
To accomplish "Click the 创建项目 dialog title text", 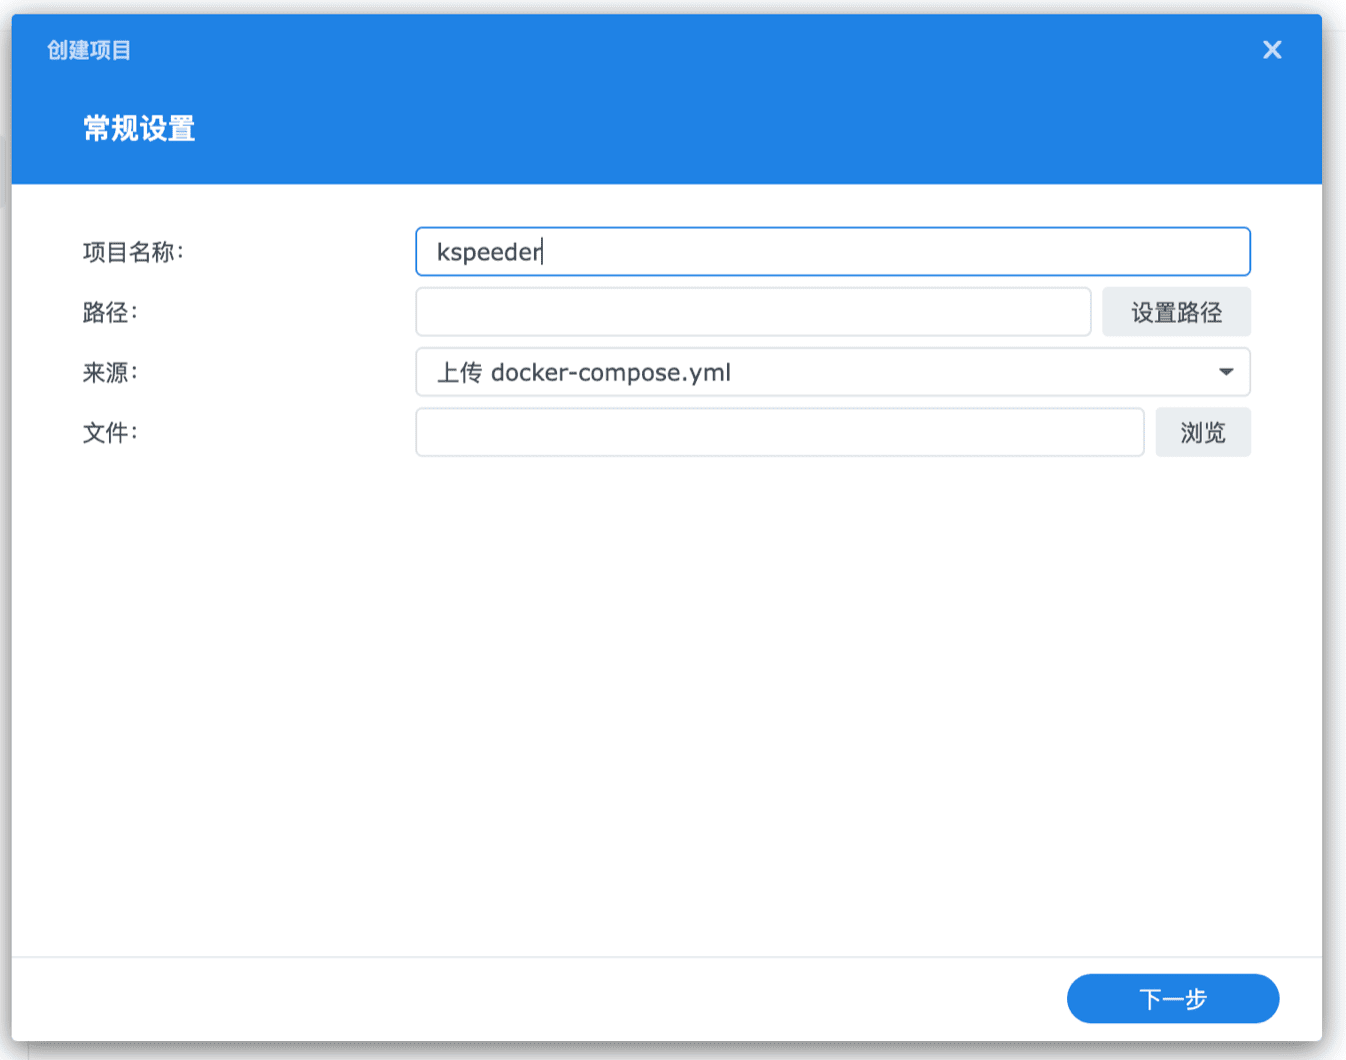I will (x=89, y=50).
